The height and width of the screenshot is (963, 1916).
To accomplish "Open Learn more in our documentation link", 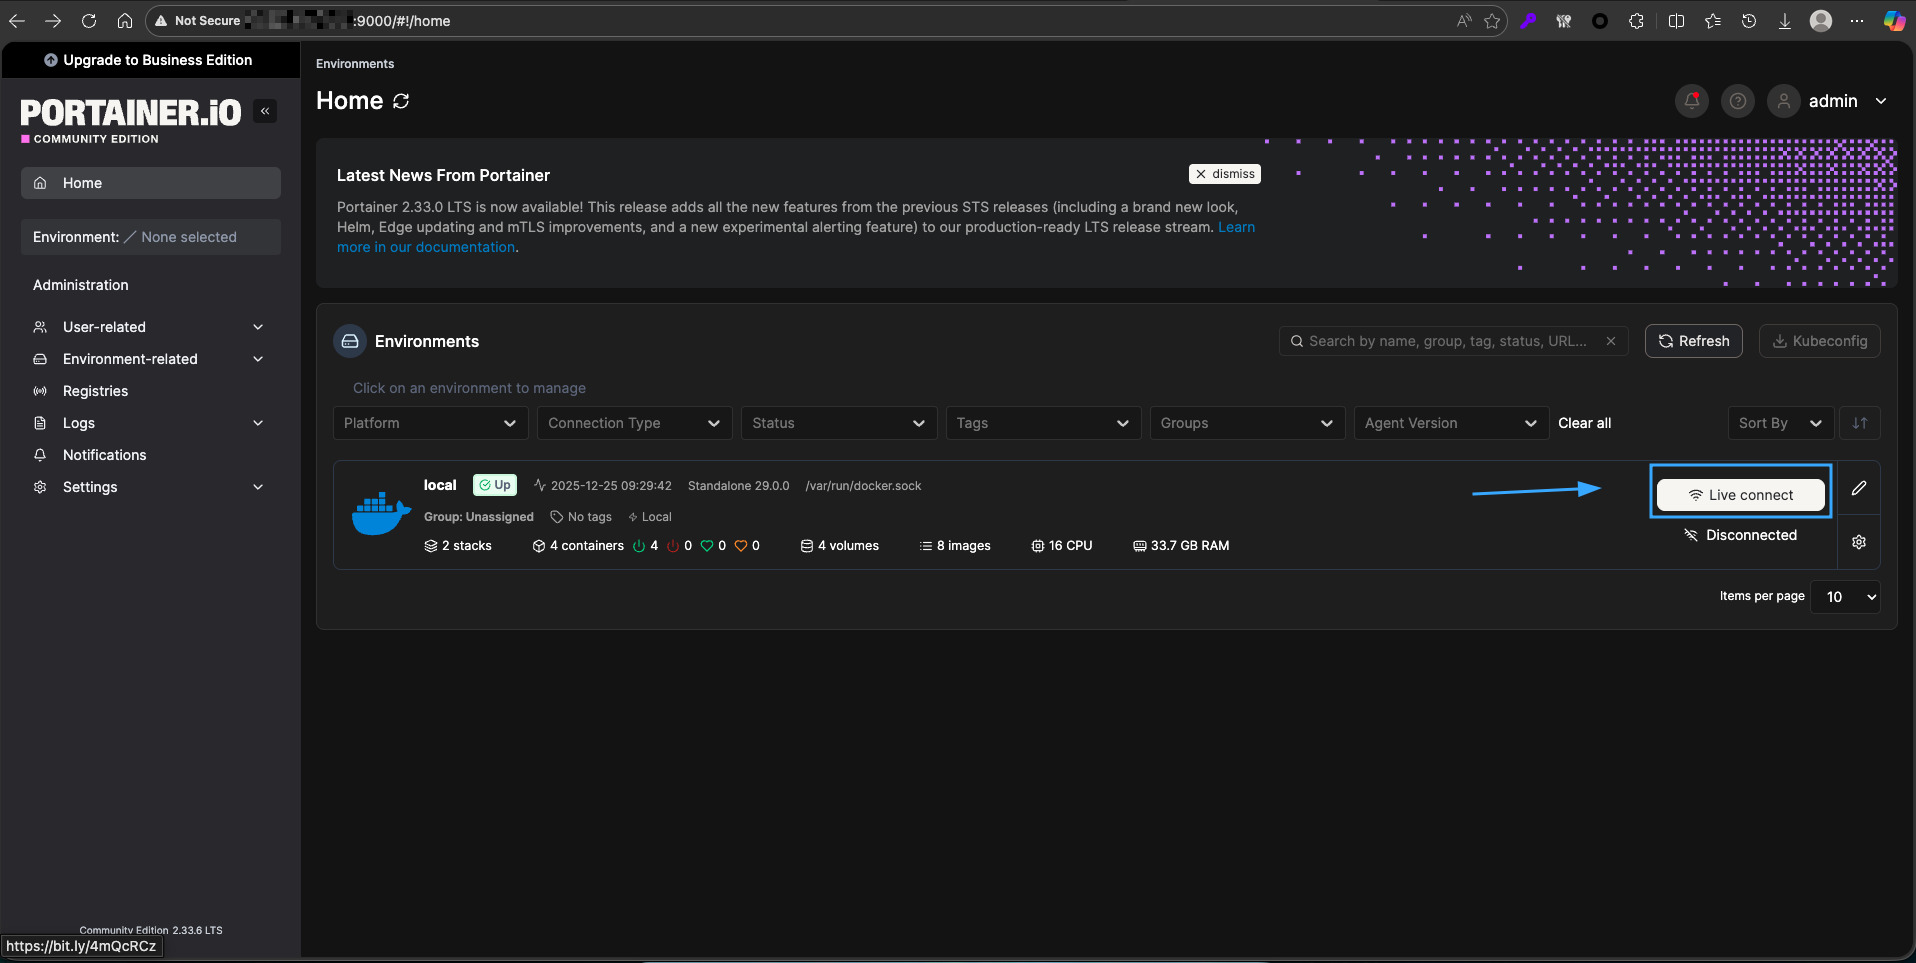I will [x=426, y=247].
